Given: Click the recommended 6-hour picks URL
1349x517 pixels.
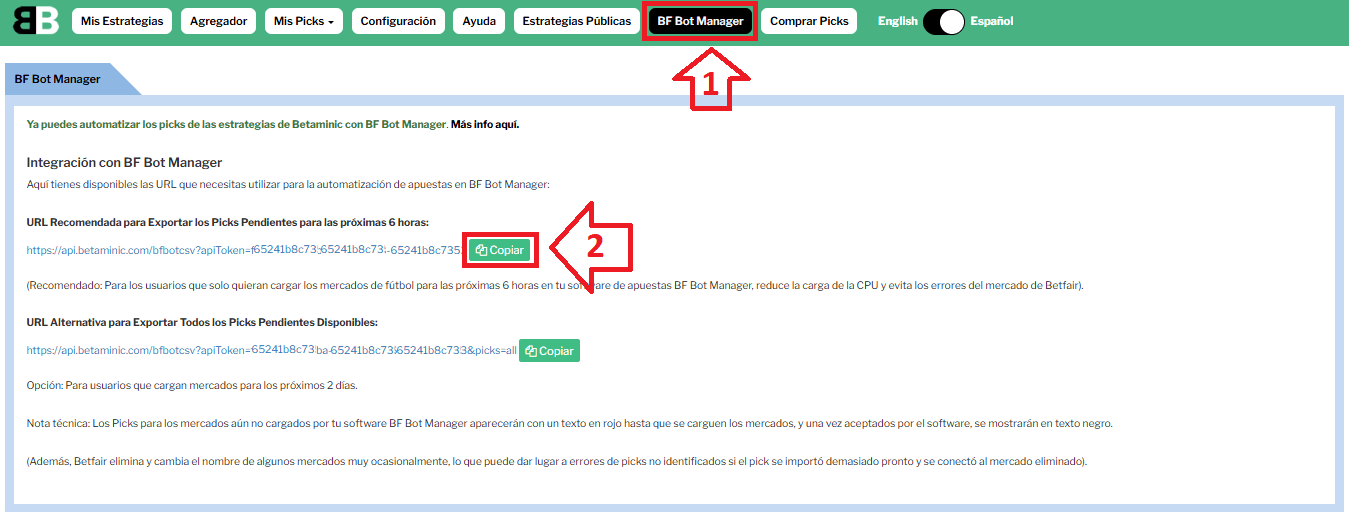Looking at the screenshot, I should click(x=244, y=250).
